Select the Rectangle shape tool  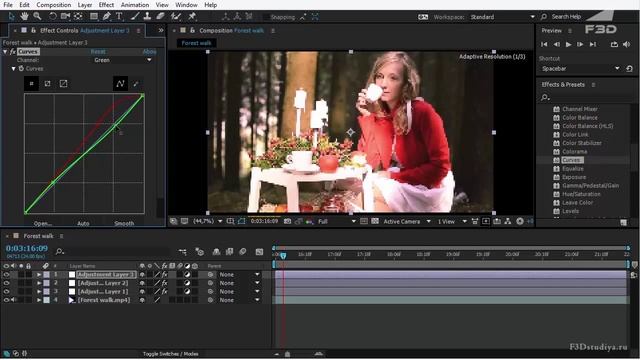click(94, 16)
